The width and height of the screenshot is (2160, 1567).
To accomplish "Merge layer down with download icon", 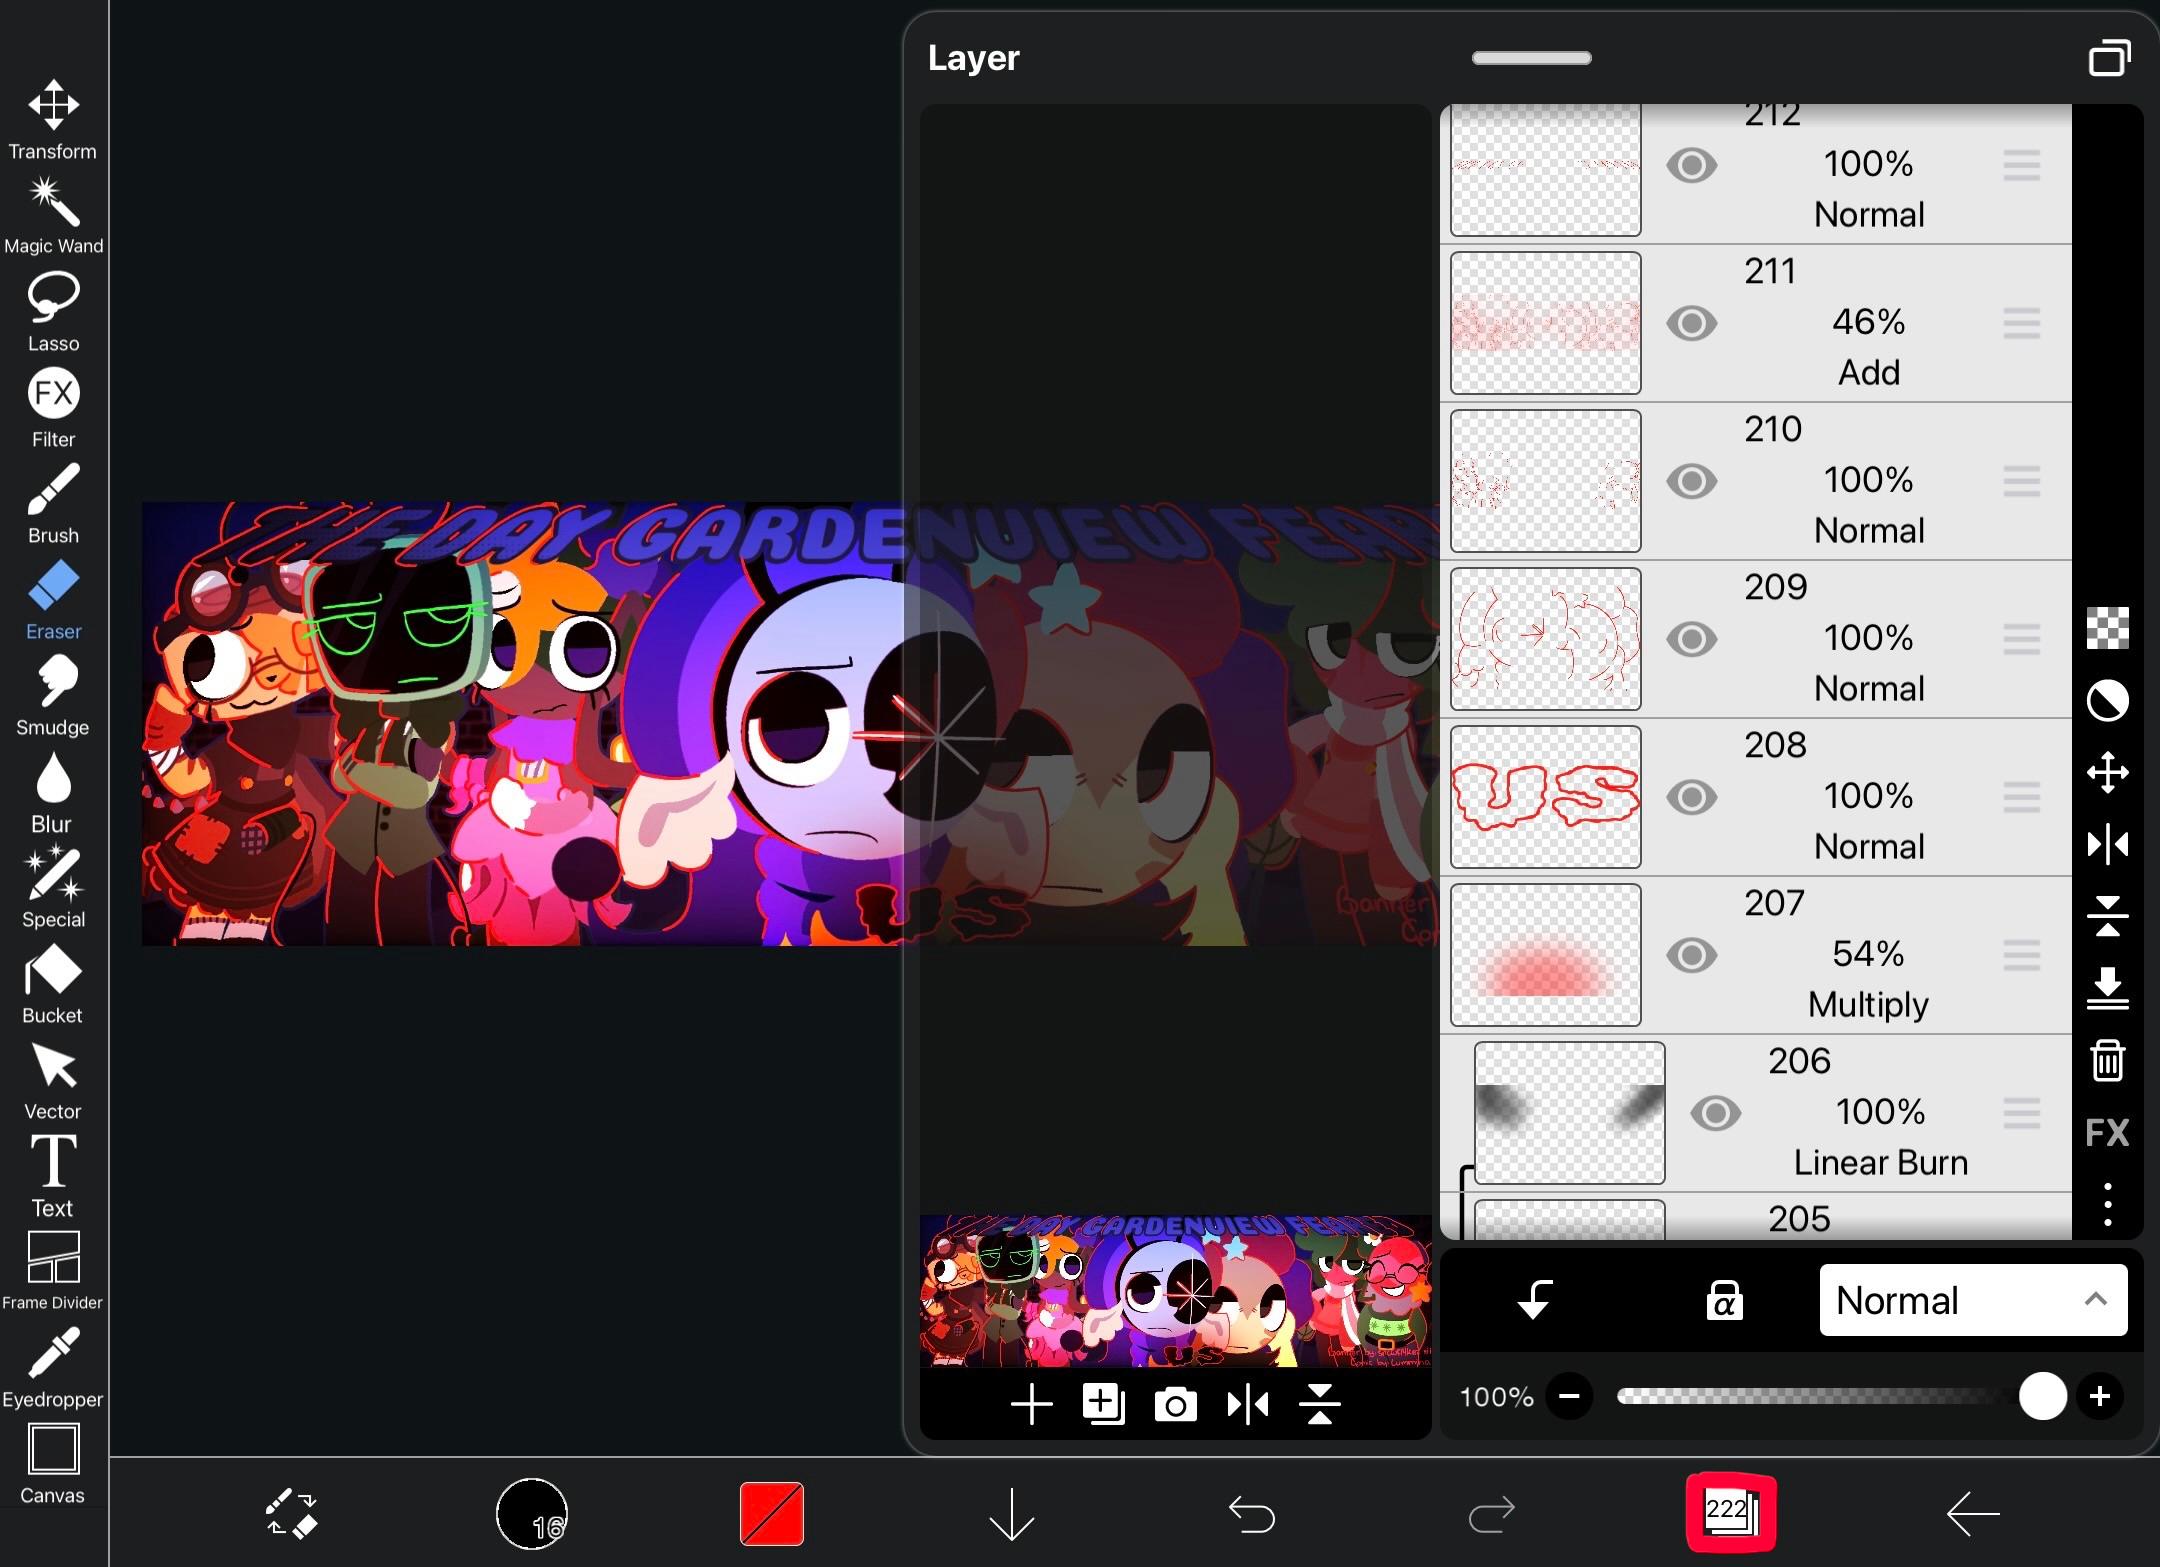I will [2107, 988].
